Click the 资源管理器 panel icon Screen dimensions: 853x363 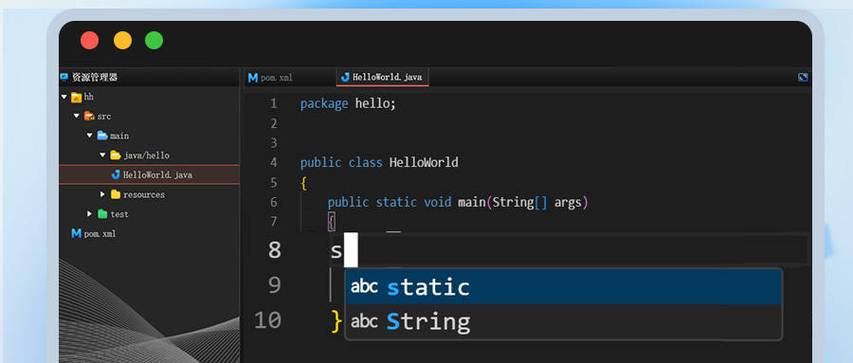[x=65, y=77]
